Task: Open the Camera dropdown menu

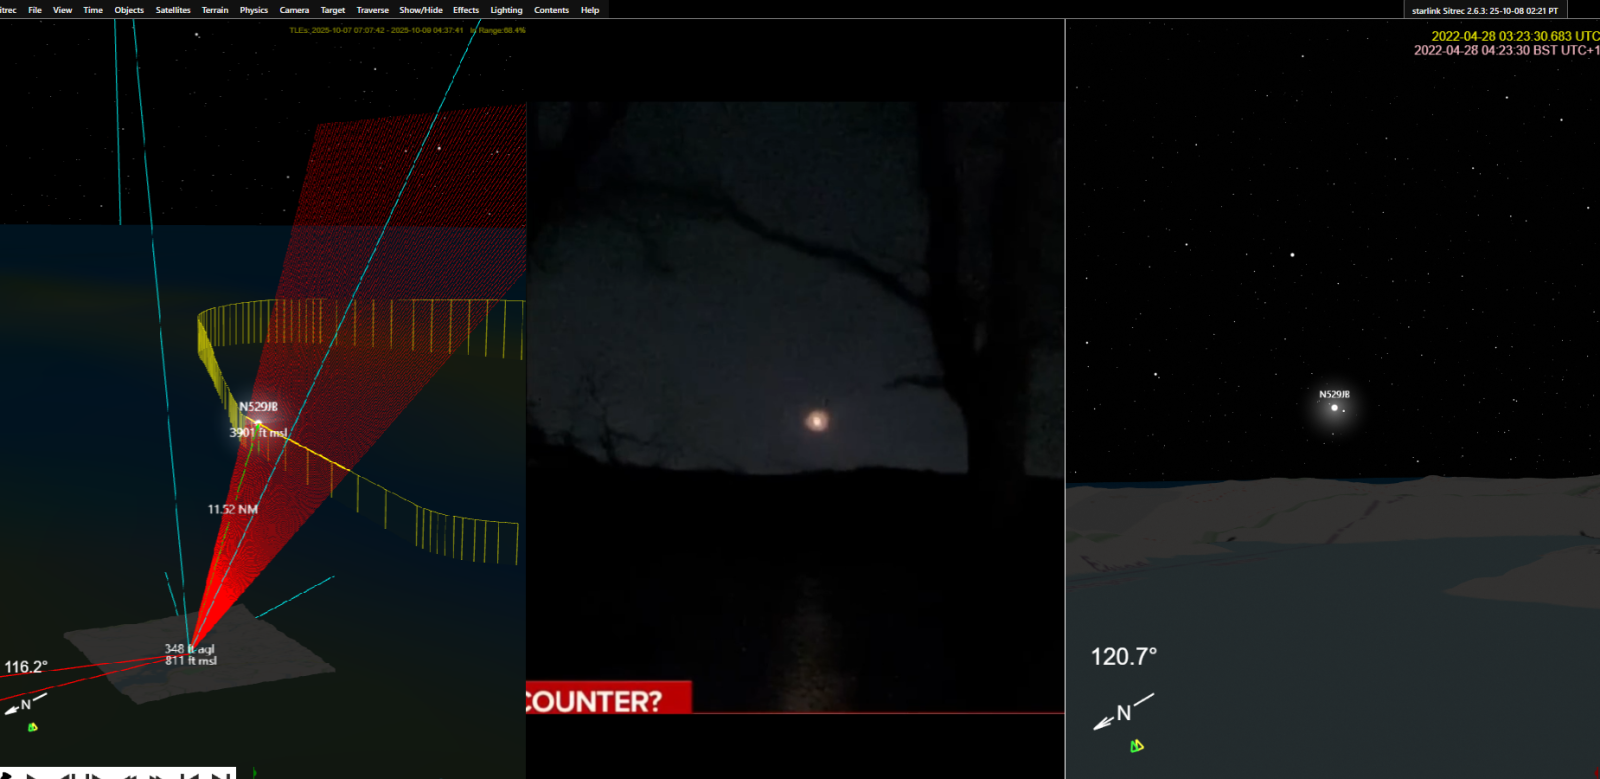Action: (294, 10)
